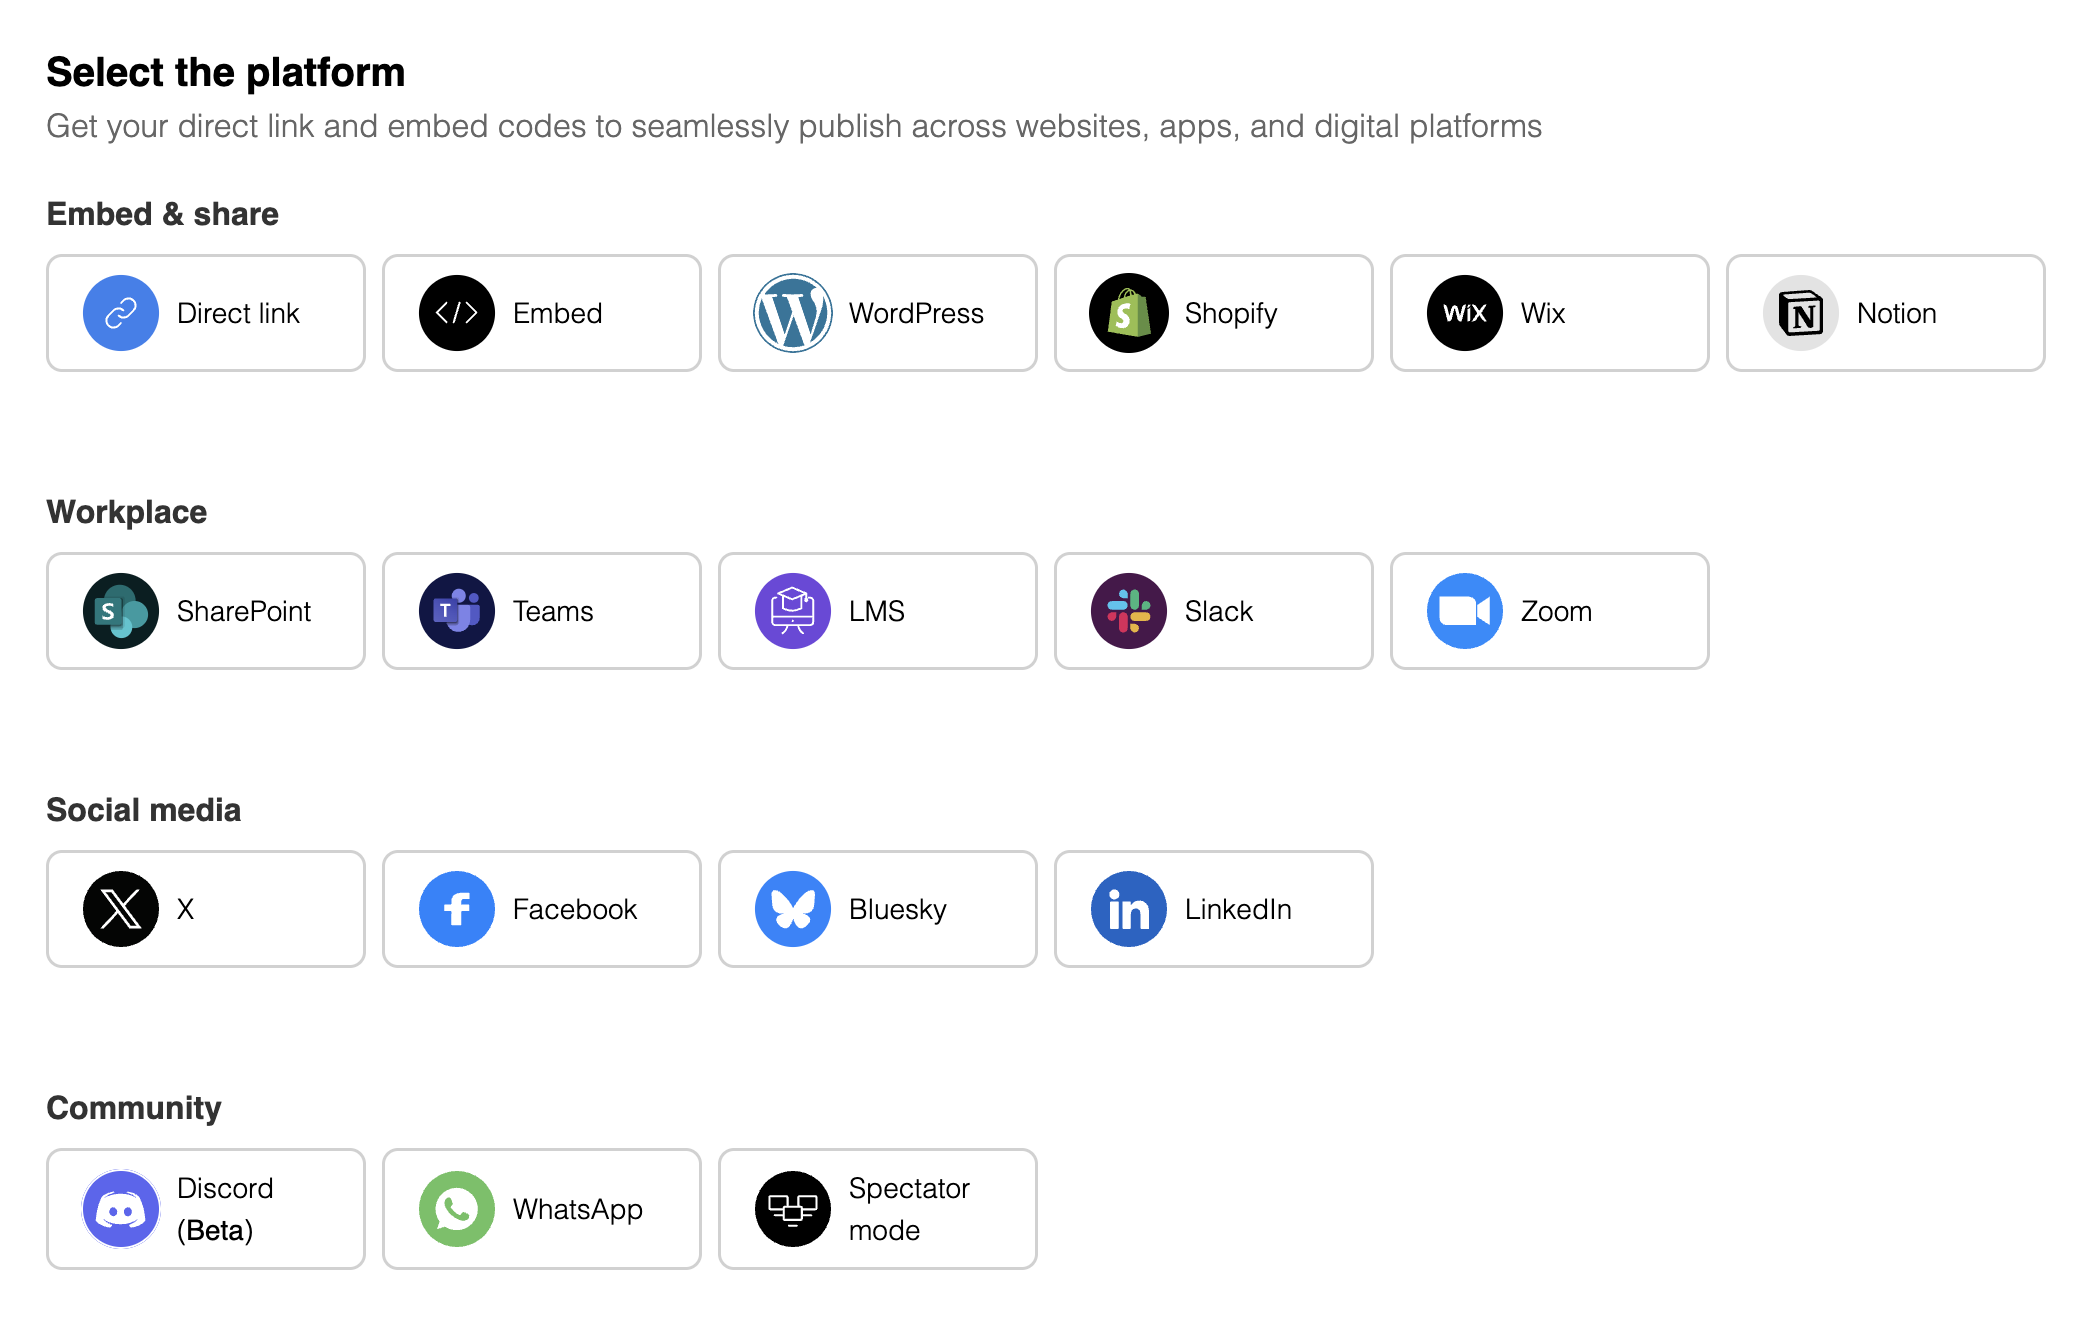Click the Slack logo icon

click(1129, 611)
